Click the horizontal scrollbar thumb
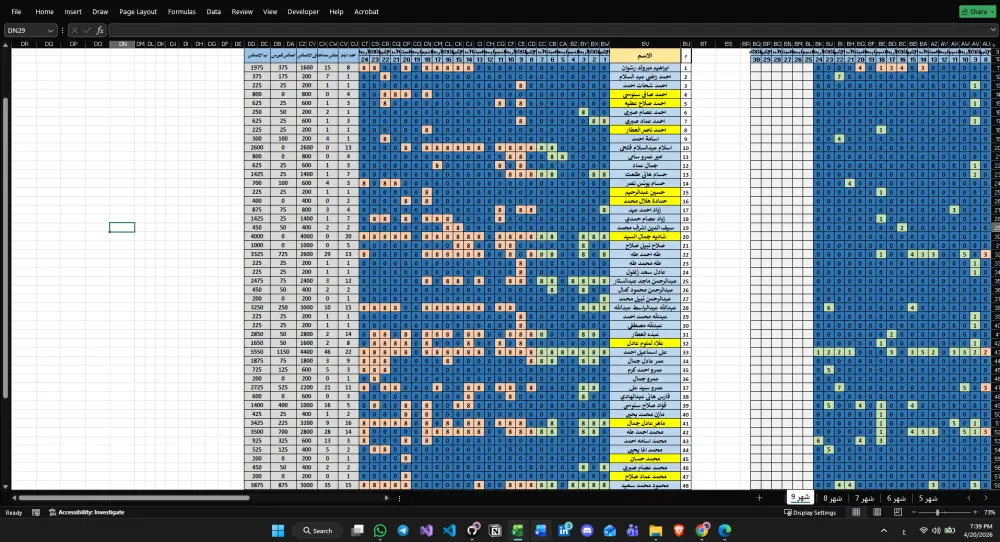This screenshot has width=1000, height=542. pyautogui.click(x=134, y=498)
